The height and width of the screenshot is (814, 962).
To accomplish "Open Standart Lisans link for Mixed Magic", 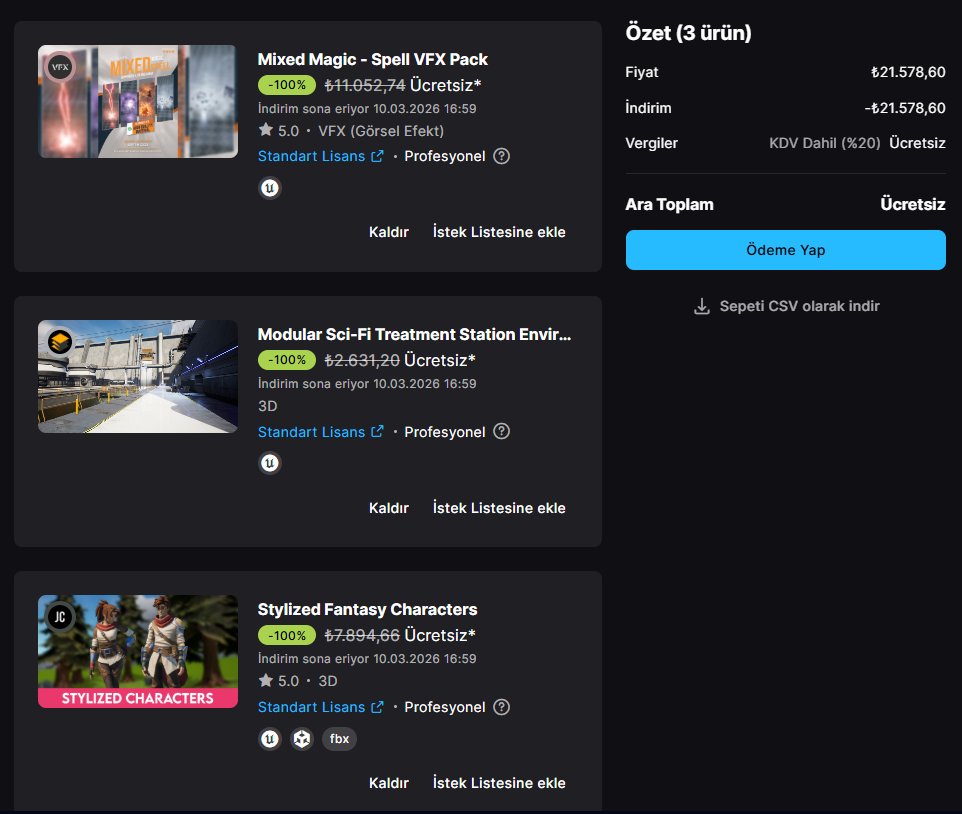I will click(320, 156).
